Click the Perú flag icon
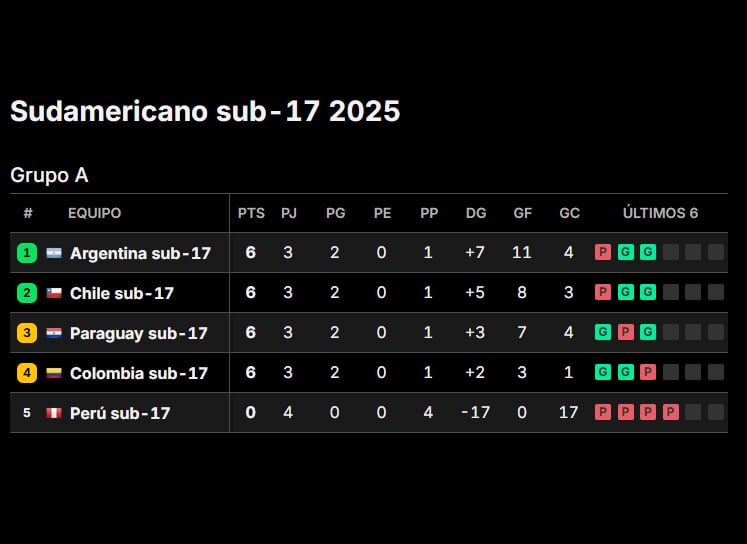This screenshot has height=544, width=747. 54,413
